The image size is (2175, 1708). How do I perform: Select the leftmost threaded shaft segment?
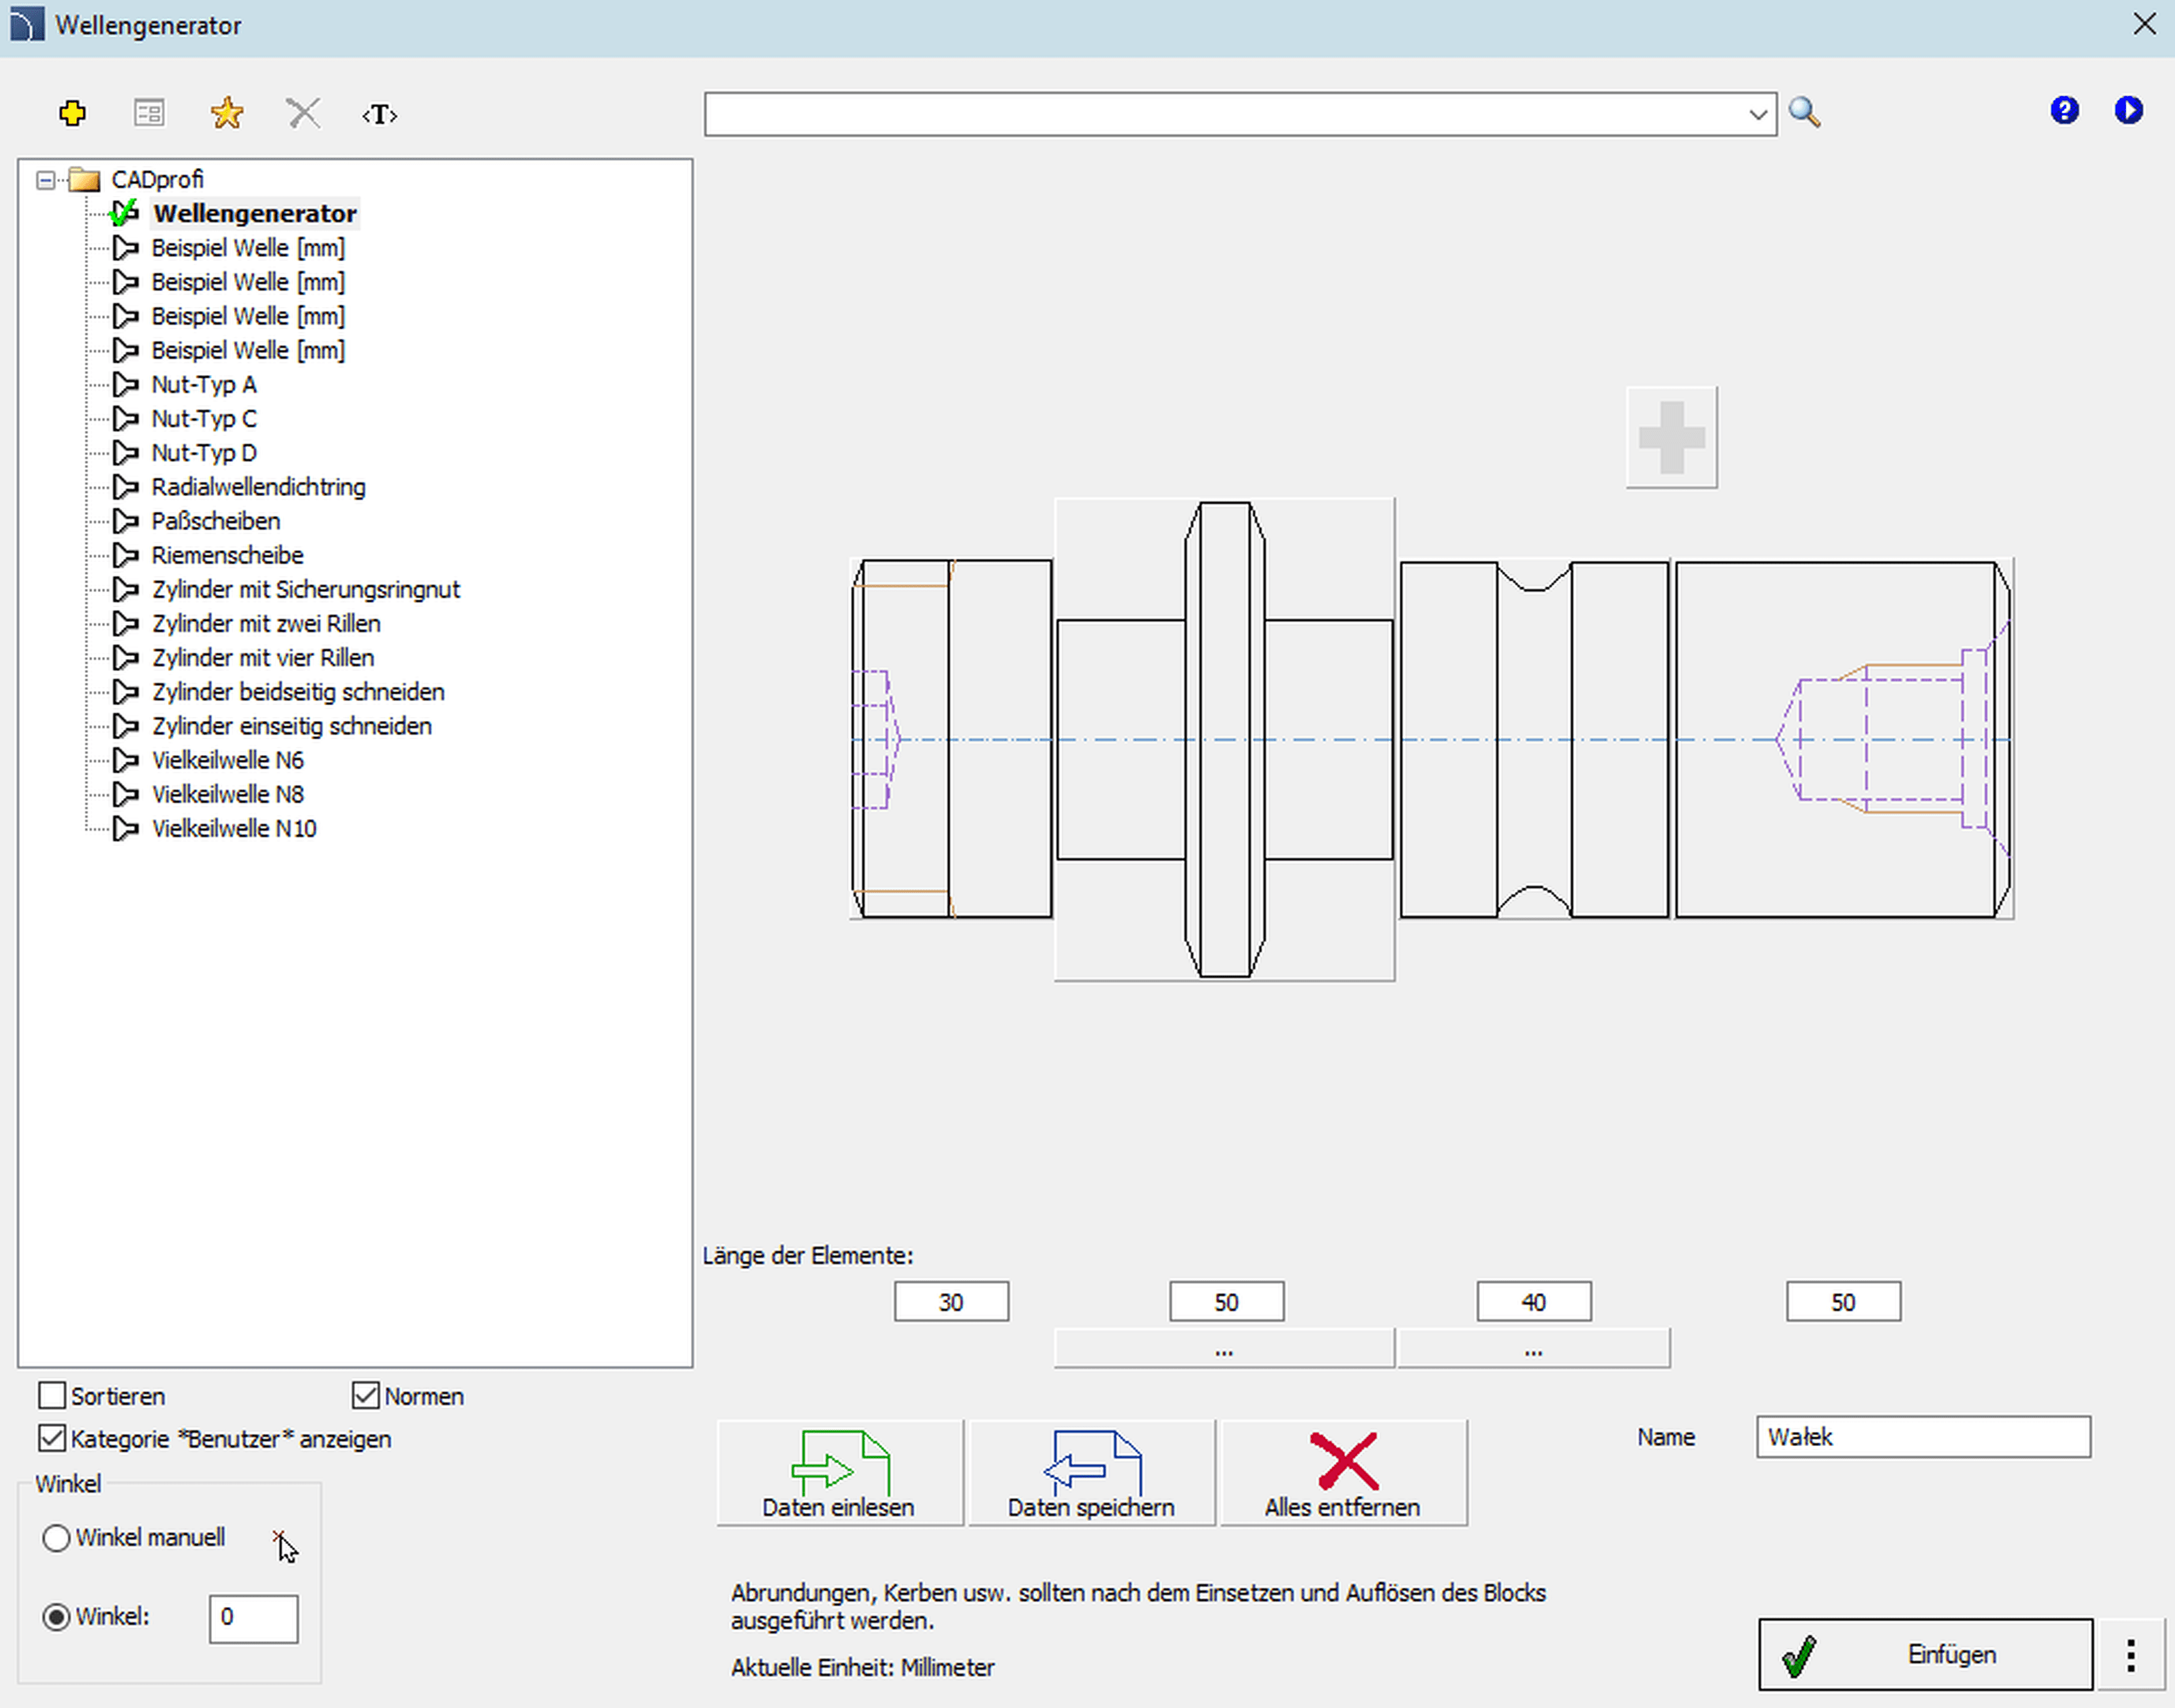pos(951,739)
